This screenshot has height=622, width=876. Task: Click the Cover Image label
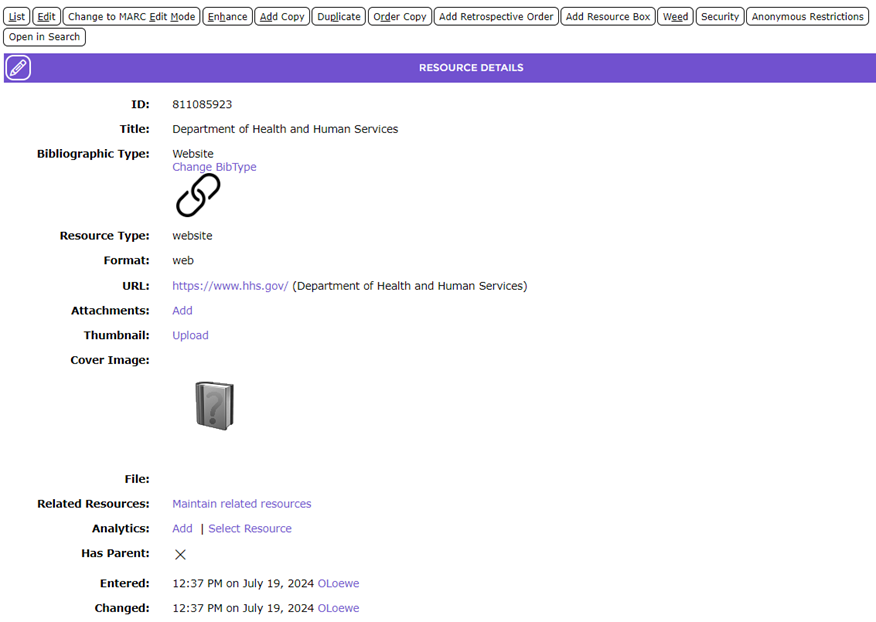coord(110,360)
